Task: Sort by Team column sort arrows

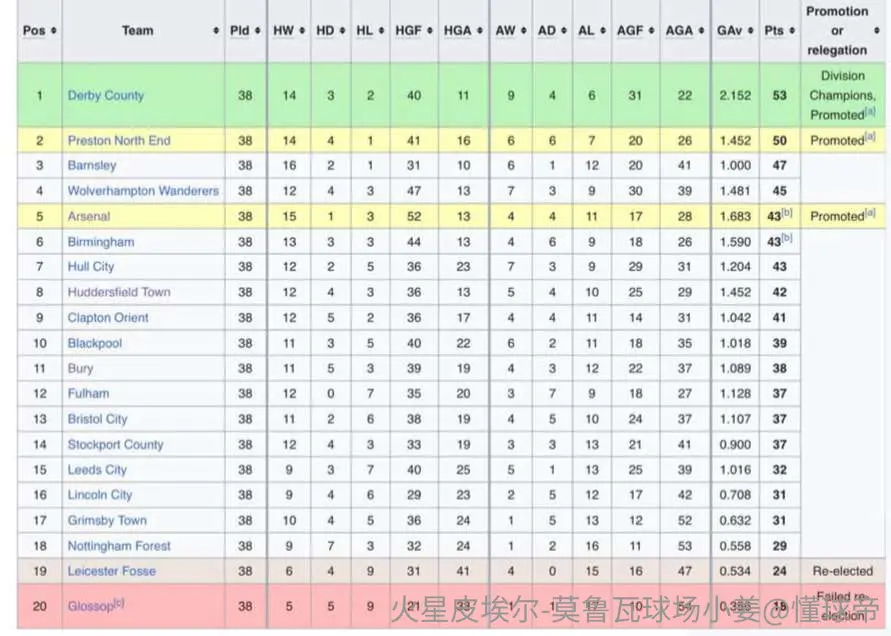Action: coord(216,31)
